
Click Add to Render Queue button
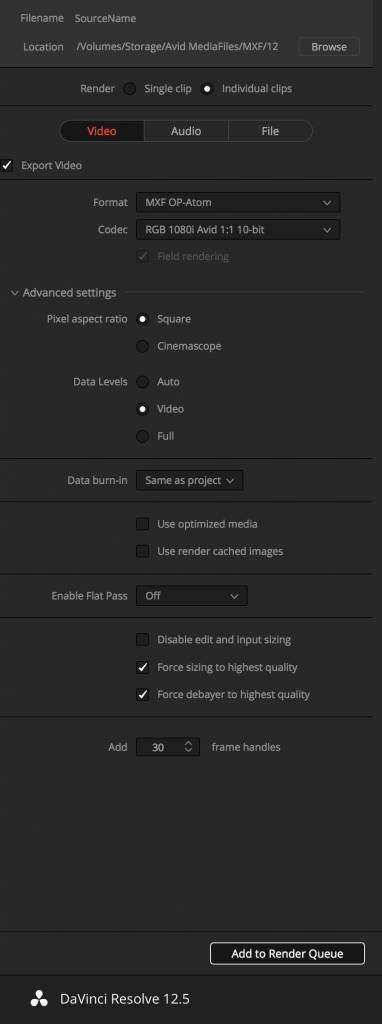tap(287, 953)
